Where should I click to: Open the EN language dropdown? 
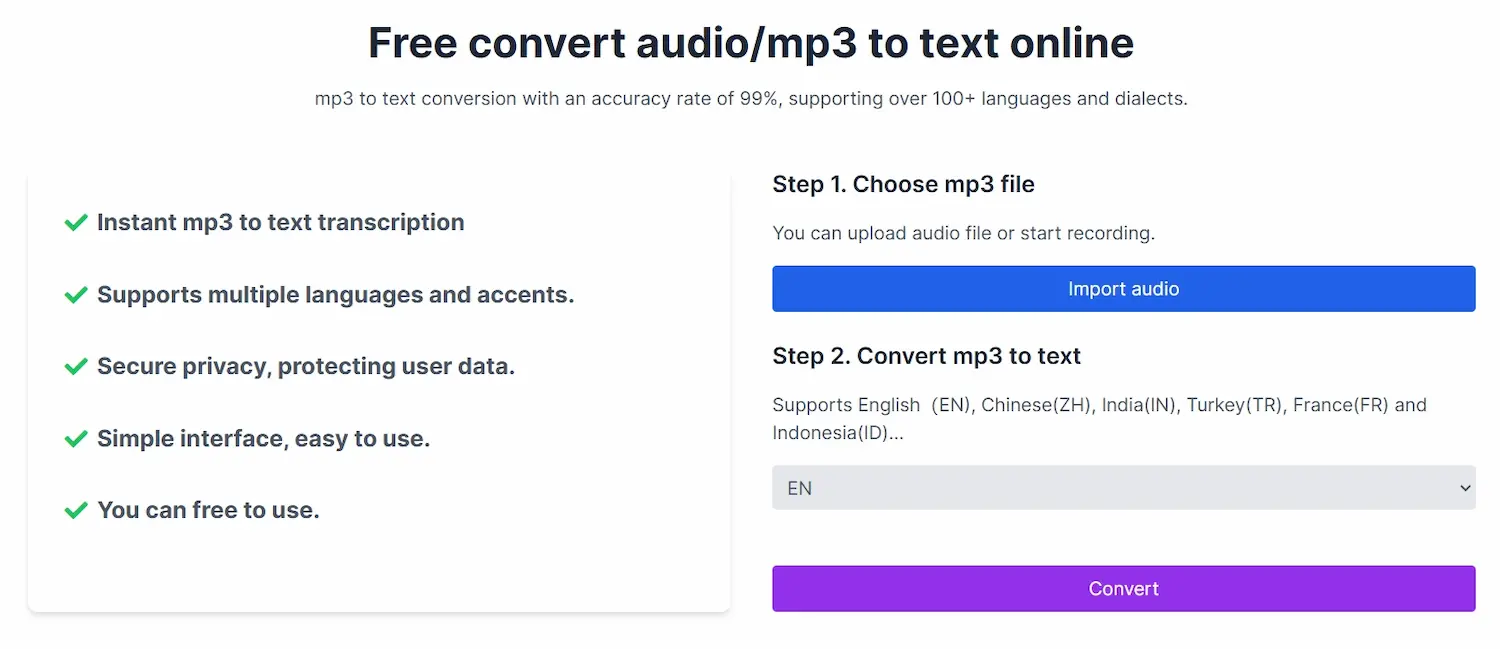1123,487
